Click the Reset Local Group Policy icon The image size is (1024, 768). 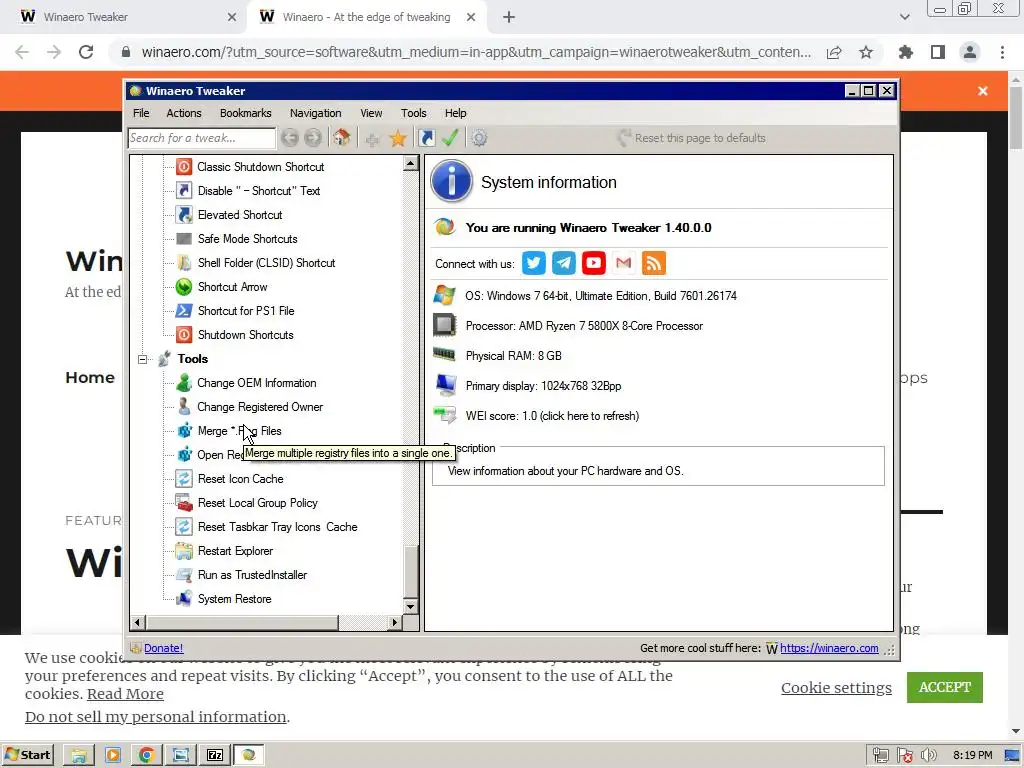184,503
